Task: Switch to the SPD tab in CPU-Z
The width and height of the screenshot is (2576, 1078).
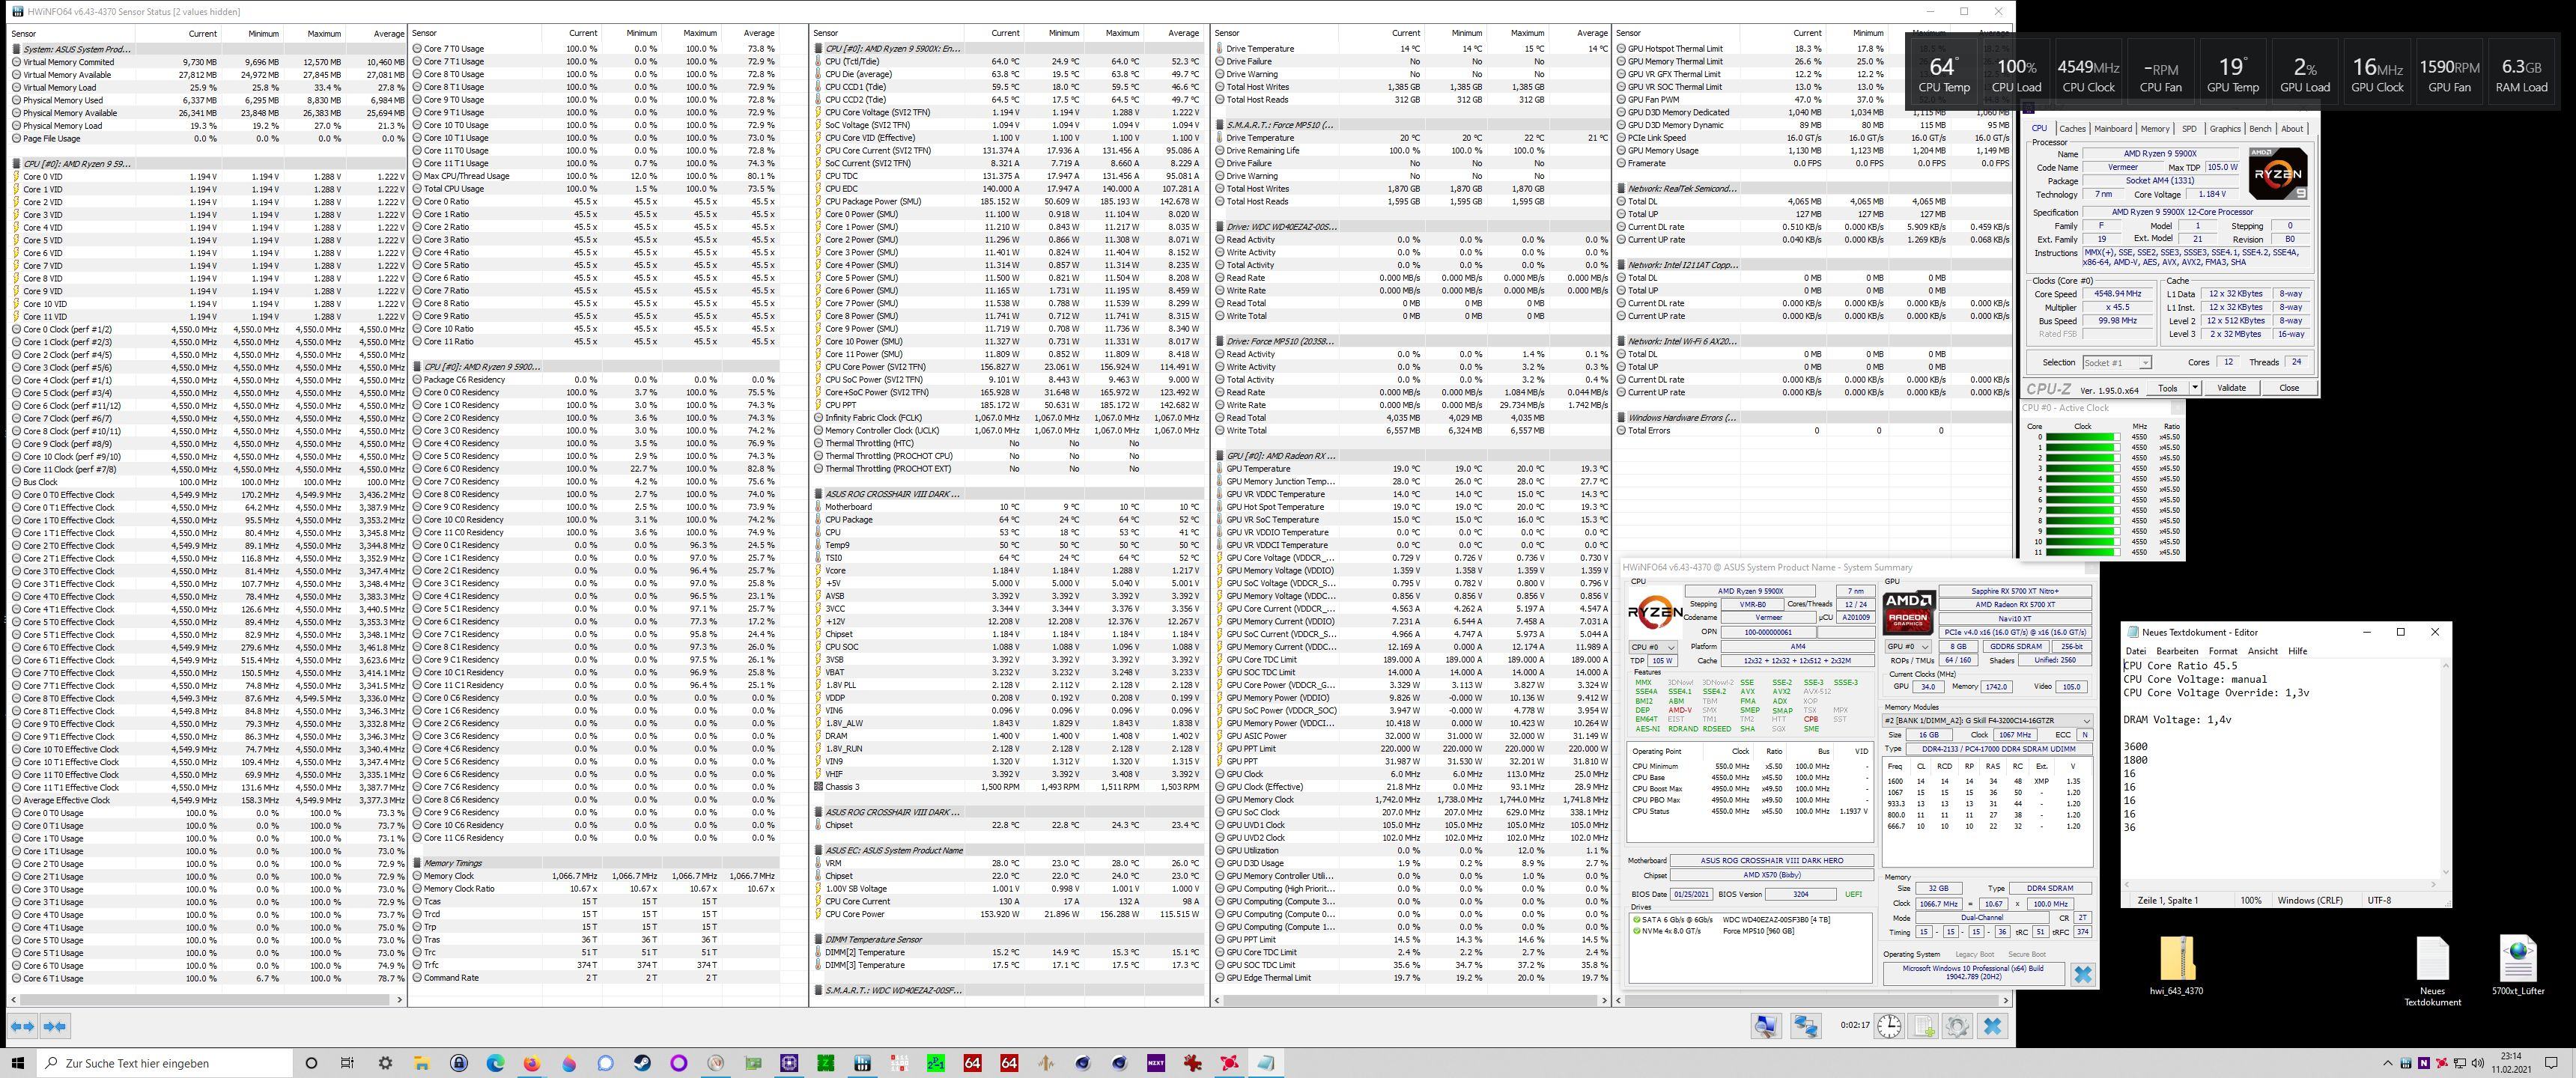Action: [x=2189, y=129]
